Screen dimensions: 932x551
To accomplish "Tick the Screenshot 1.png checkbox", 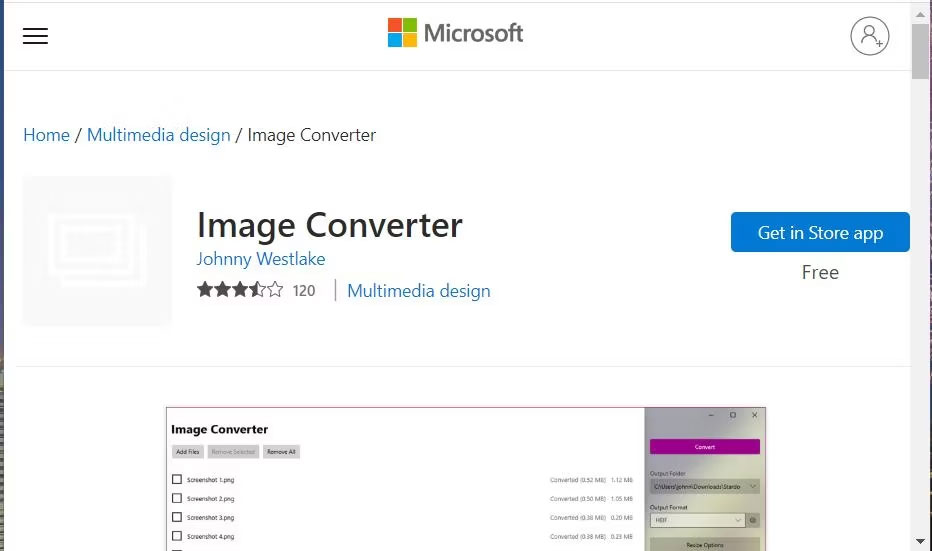I will tap(177, 480).
